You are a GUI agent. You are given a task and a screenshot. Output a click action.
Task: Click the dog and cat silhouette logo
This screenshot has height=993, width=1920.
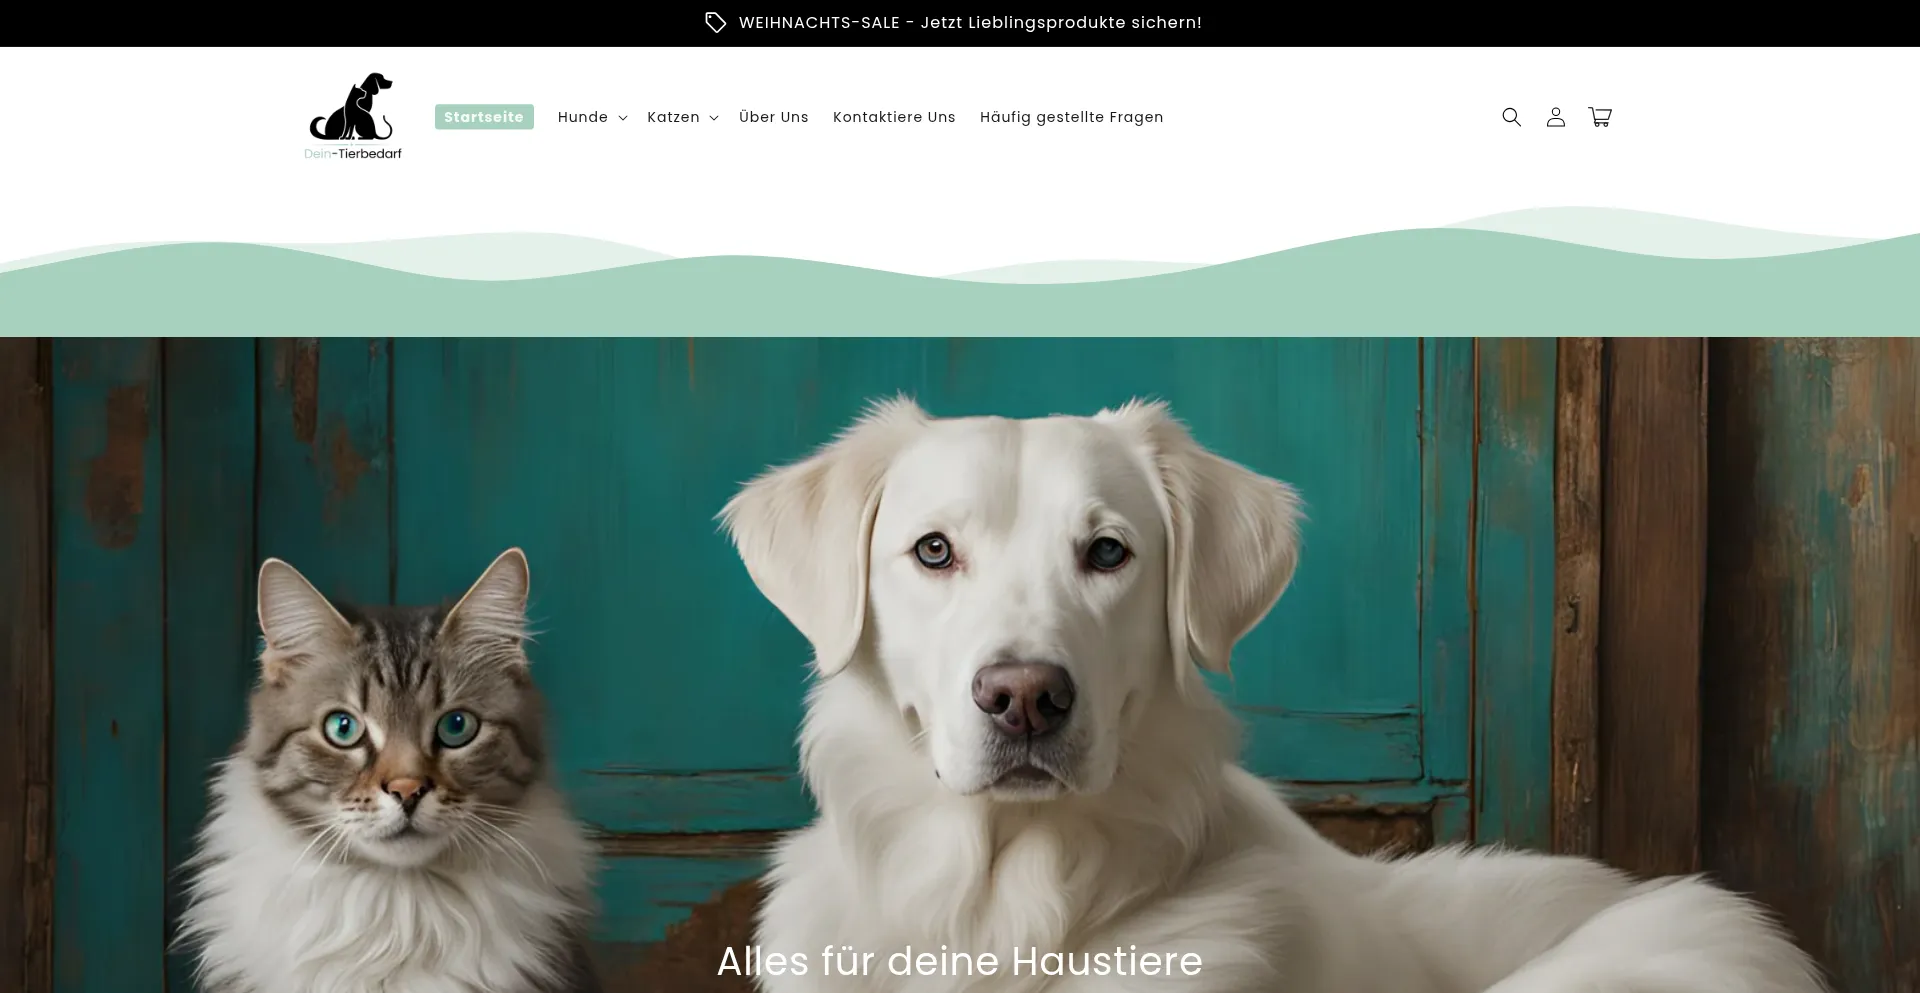pyautogui.click(x=352, y=106)
